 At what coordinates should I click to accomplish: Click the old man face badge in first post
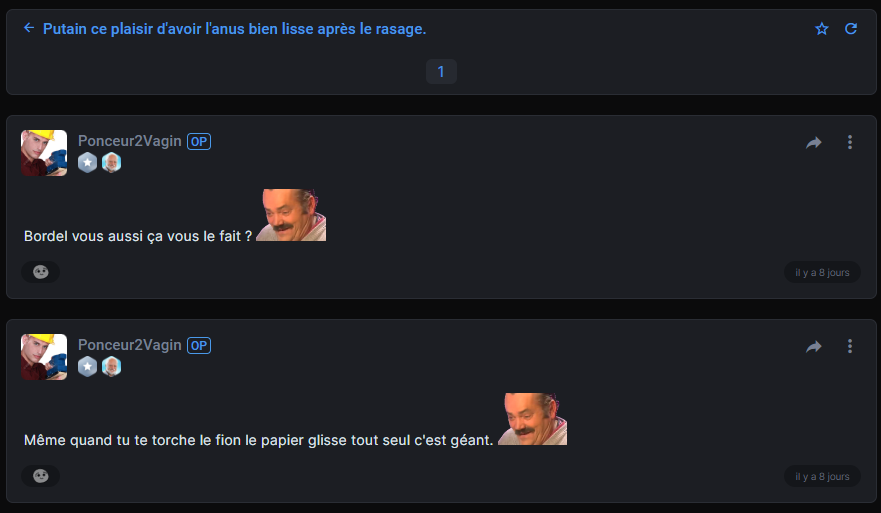pos(111,162)
